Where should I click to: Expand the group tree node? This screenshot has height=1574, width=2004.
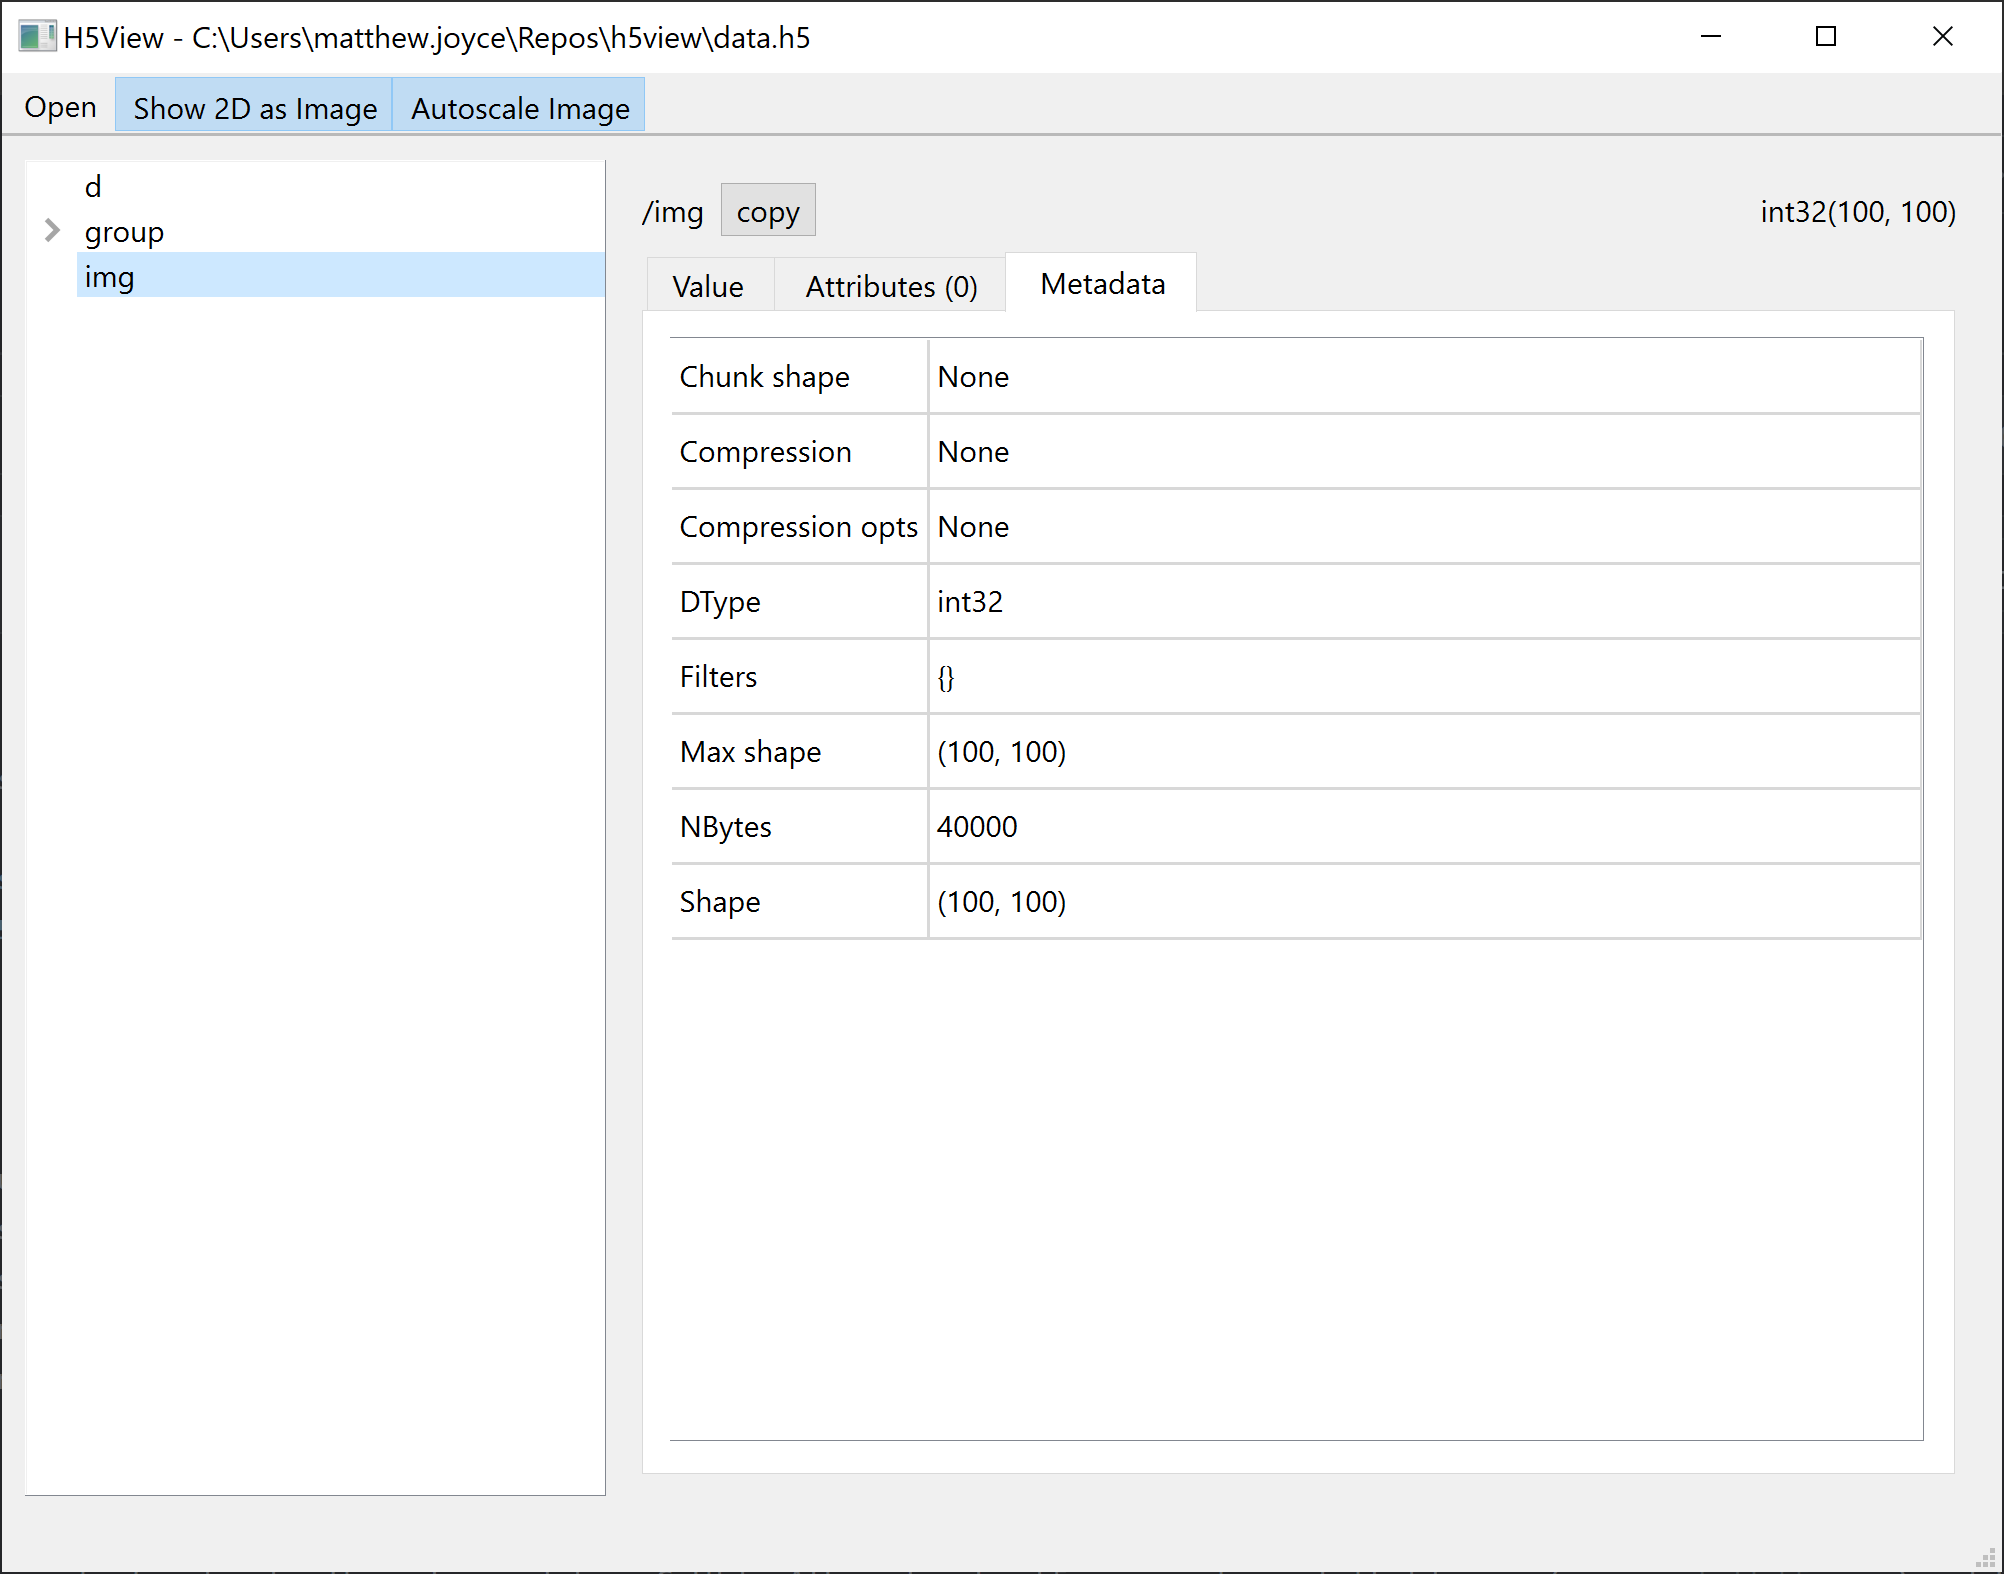point(50,231)
